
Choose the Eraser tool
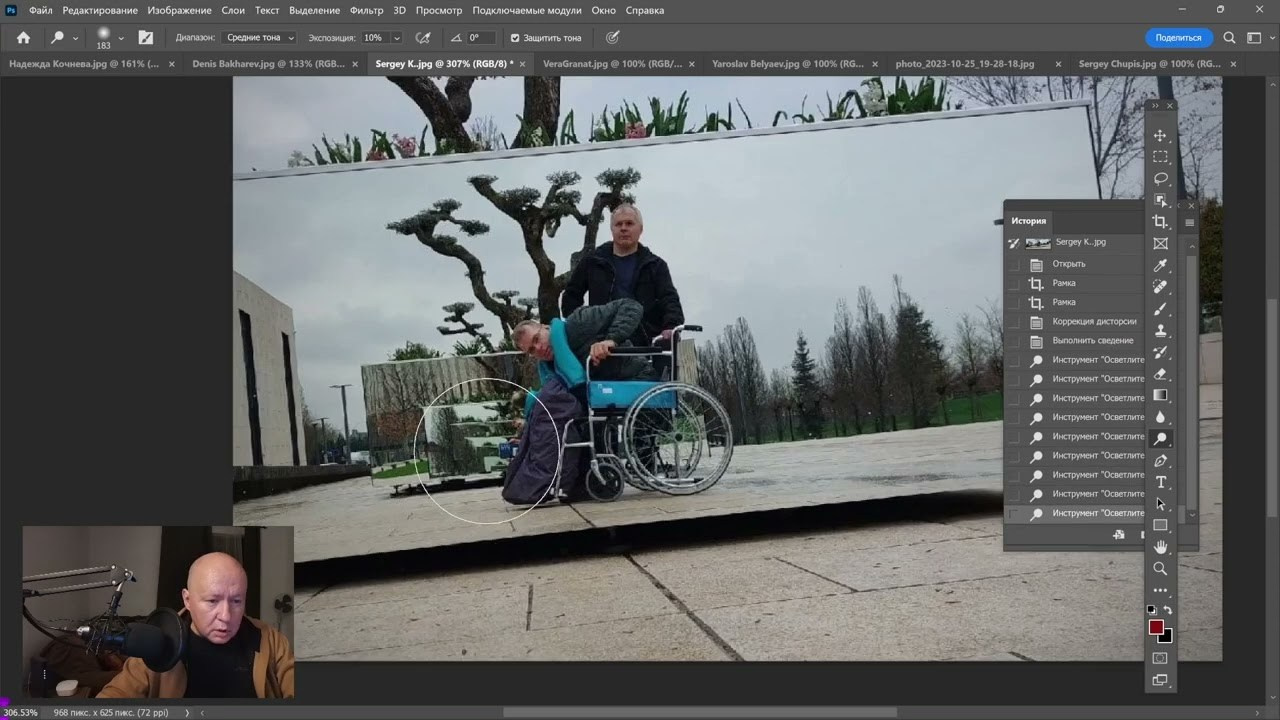[1160, 374]
